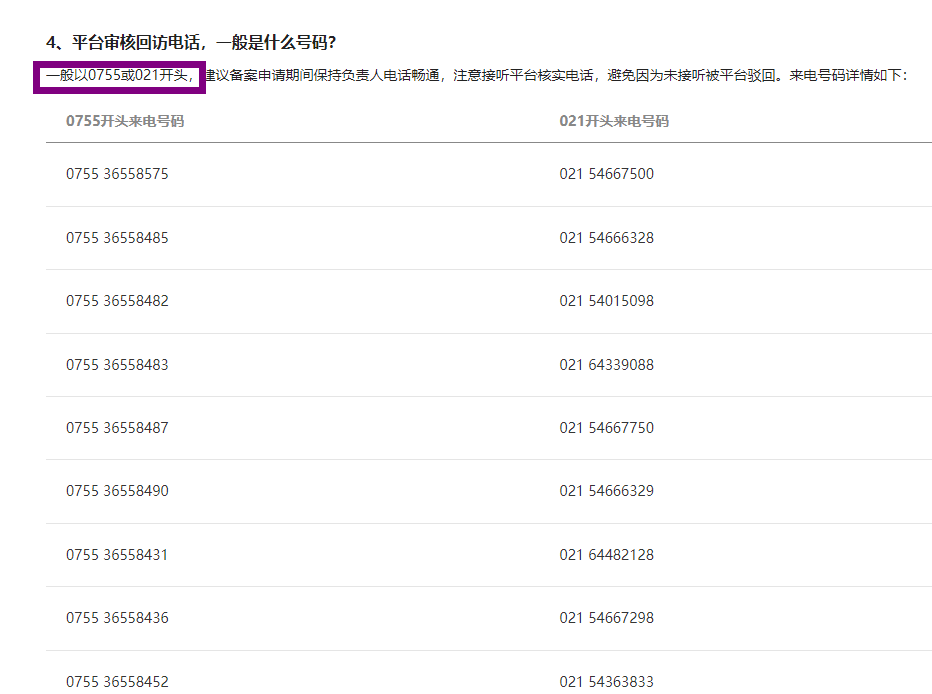Click the number 021 54666328
932x694 pixels.
pyautogui.click(x=606, y=238)
